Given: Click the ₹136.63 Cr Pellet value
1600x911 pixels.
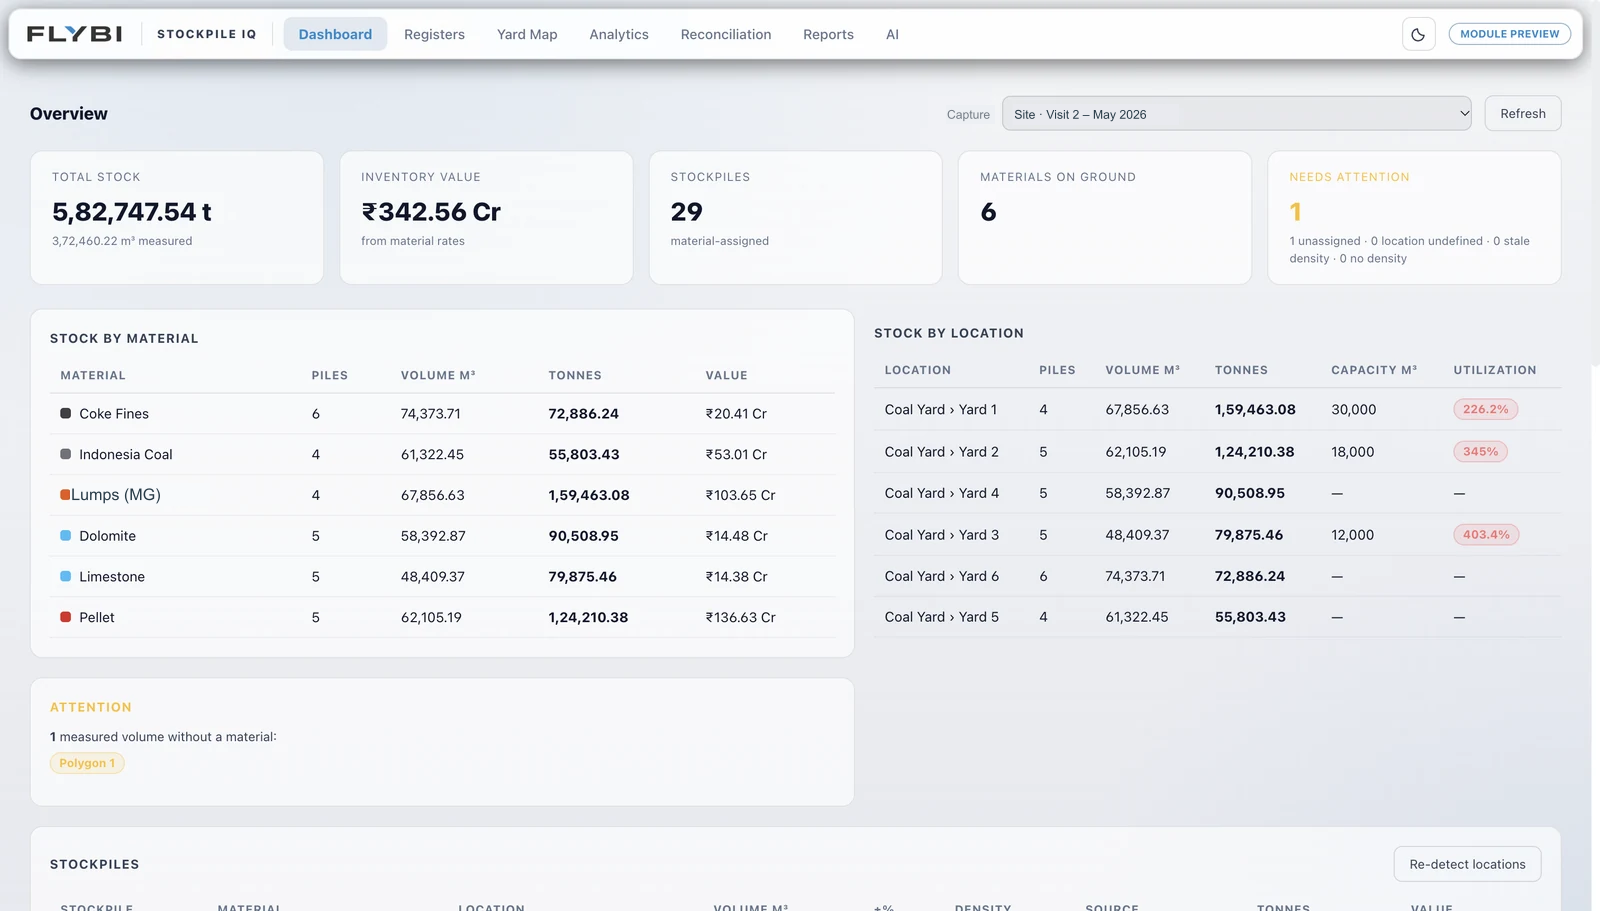Looking at the screenshot, I should tap(740, 617).
